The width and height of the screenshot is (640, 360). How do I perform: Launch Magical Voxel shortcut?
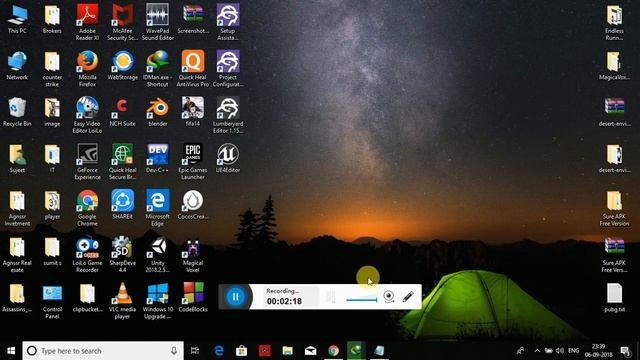tap(193, 255)
